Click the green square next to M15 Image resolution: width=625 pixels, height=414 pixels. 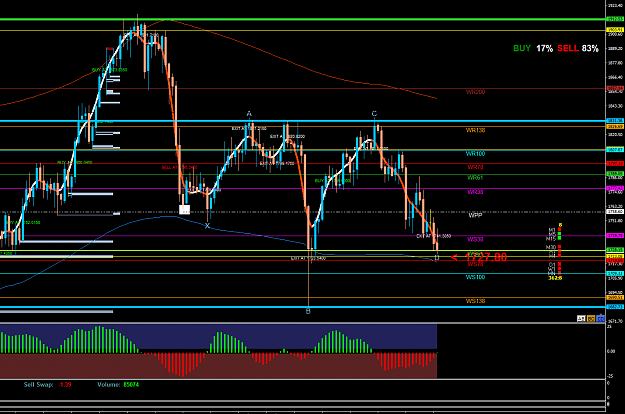pos(559,238)
